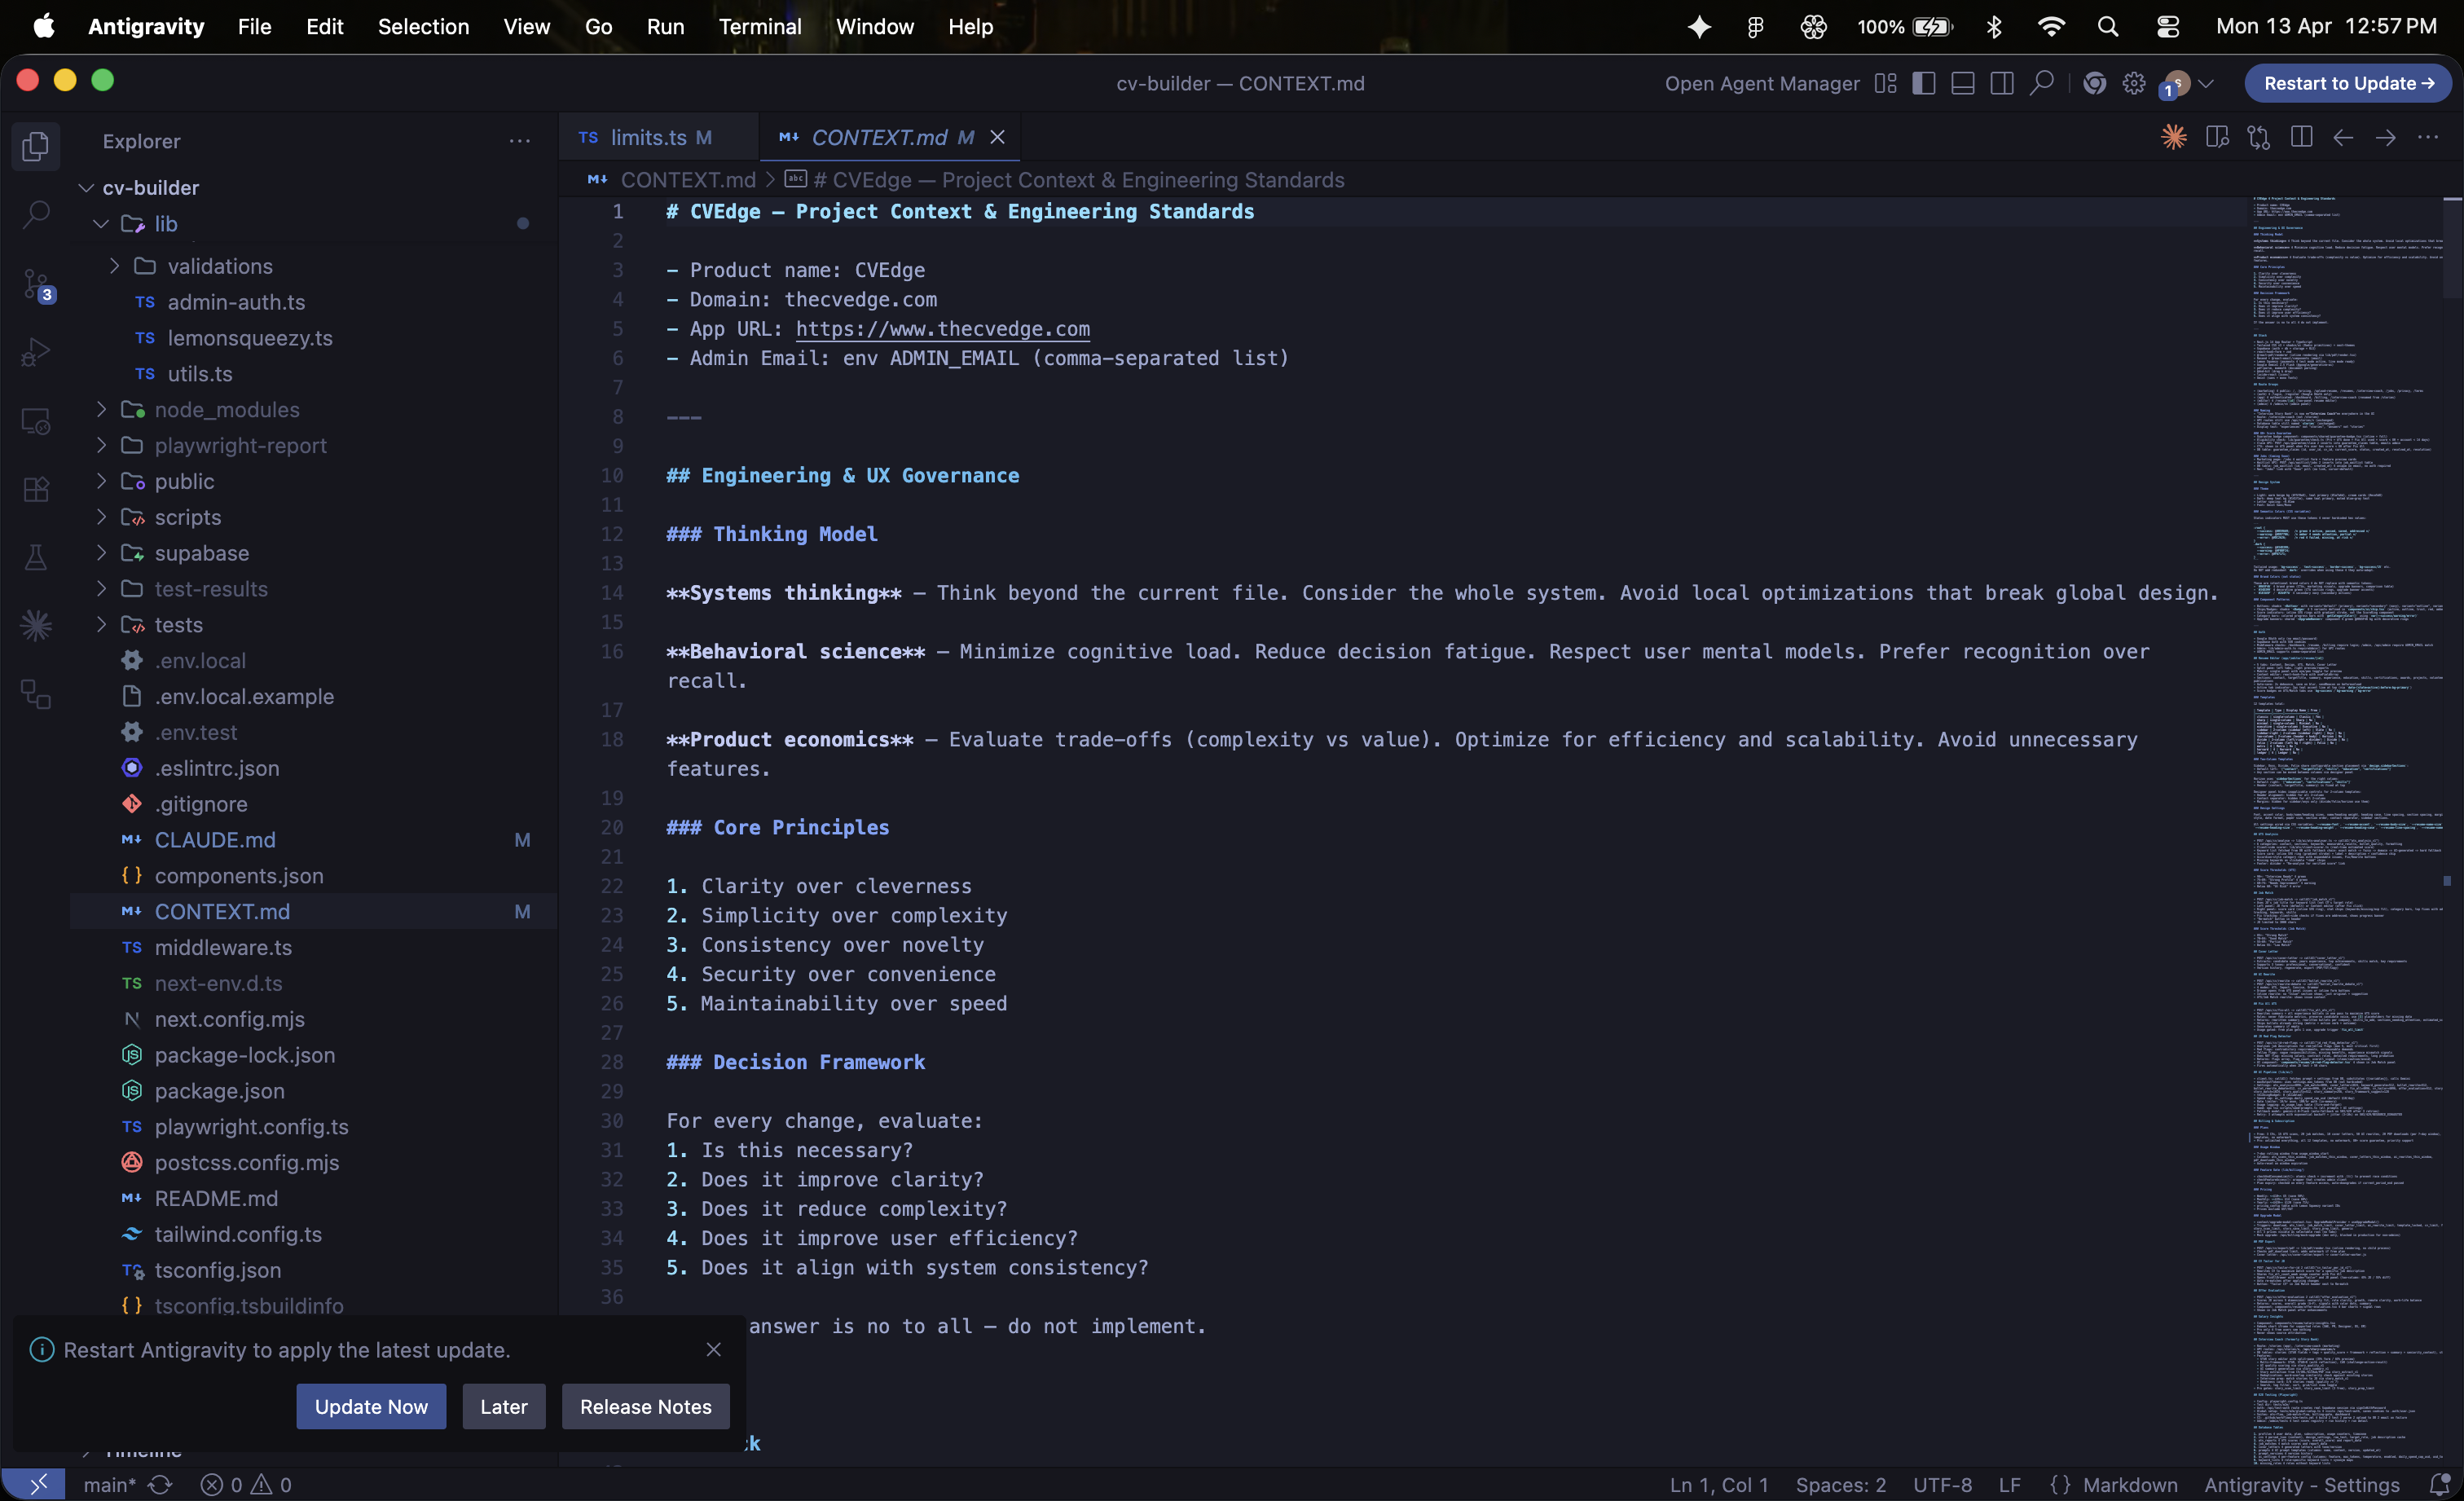Viewport: 2464px width, 1501px height.
Task: Click Update Now button
Action: coord(371,1407)
